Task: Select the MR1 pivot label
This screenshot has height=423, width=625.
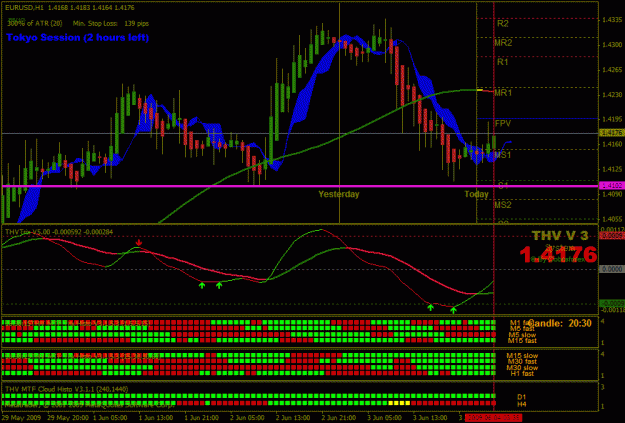Action: point(503,93)
